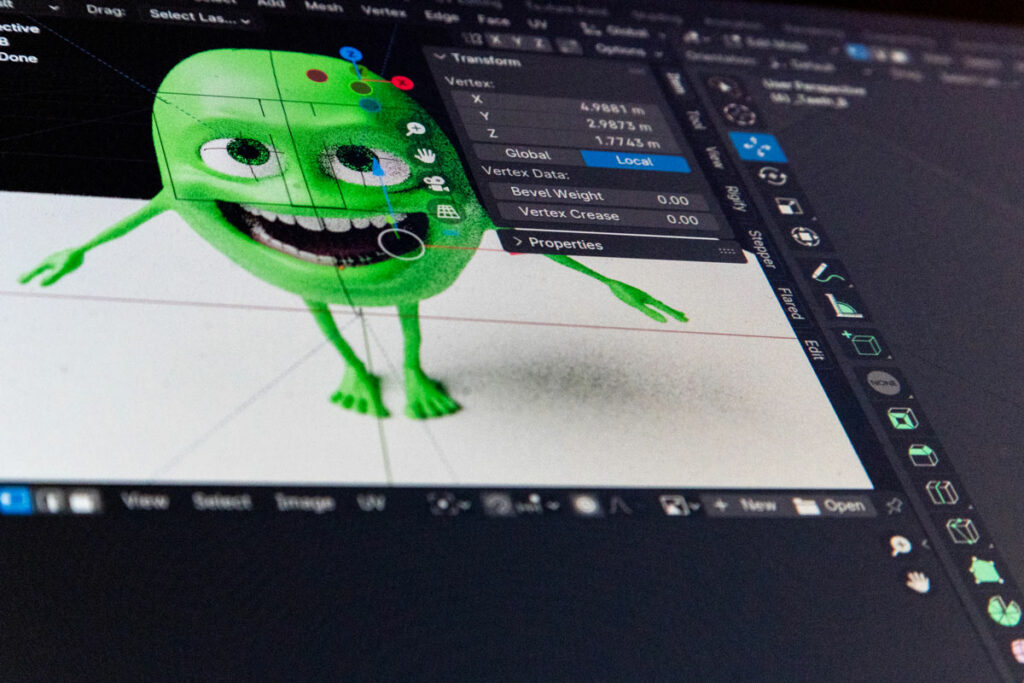Toggle the X axis mirror button
The image size is (1024, 683).
pyautogui.click(x=498, y=40)
